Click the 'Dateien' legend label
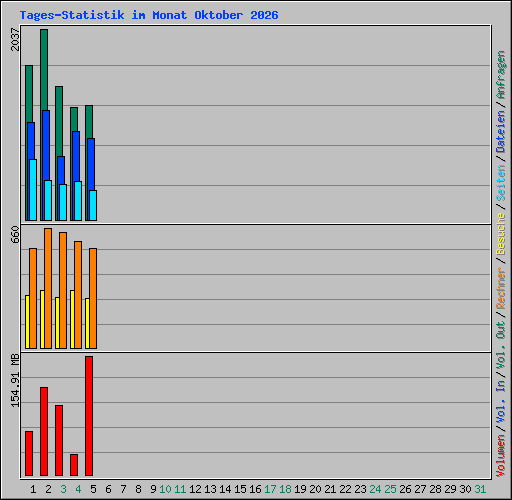 coord(501,132)
